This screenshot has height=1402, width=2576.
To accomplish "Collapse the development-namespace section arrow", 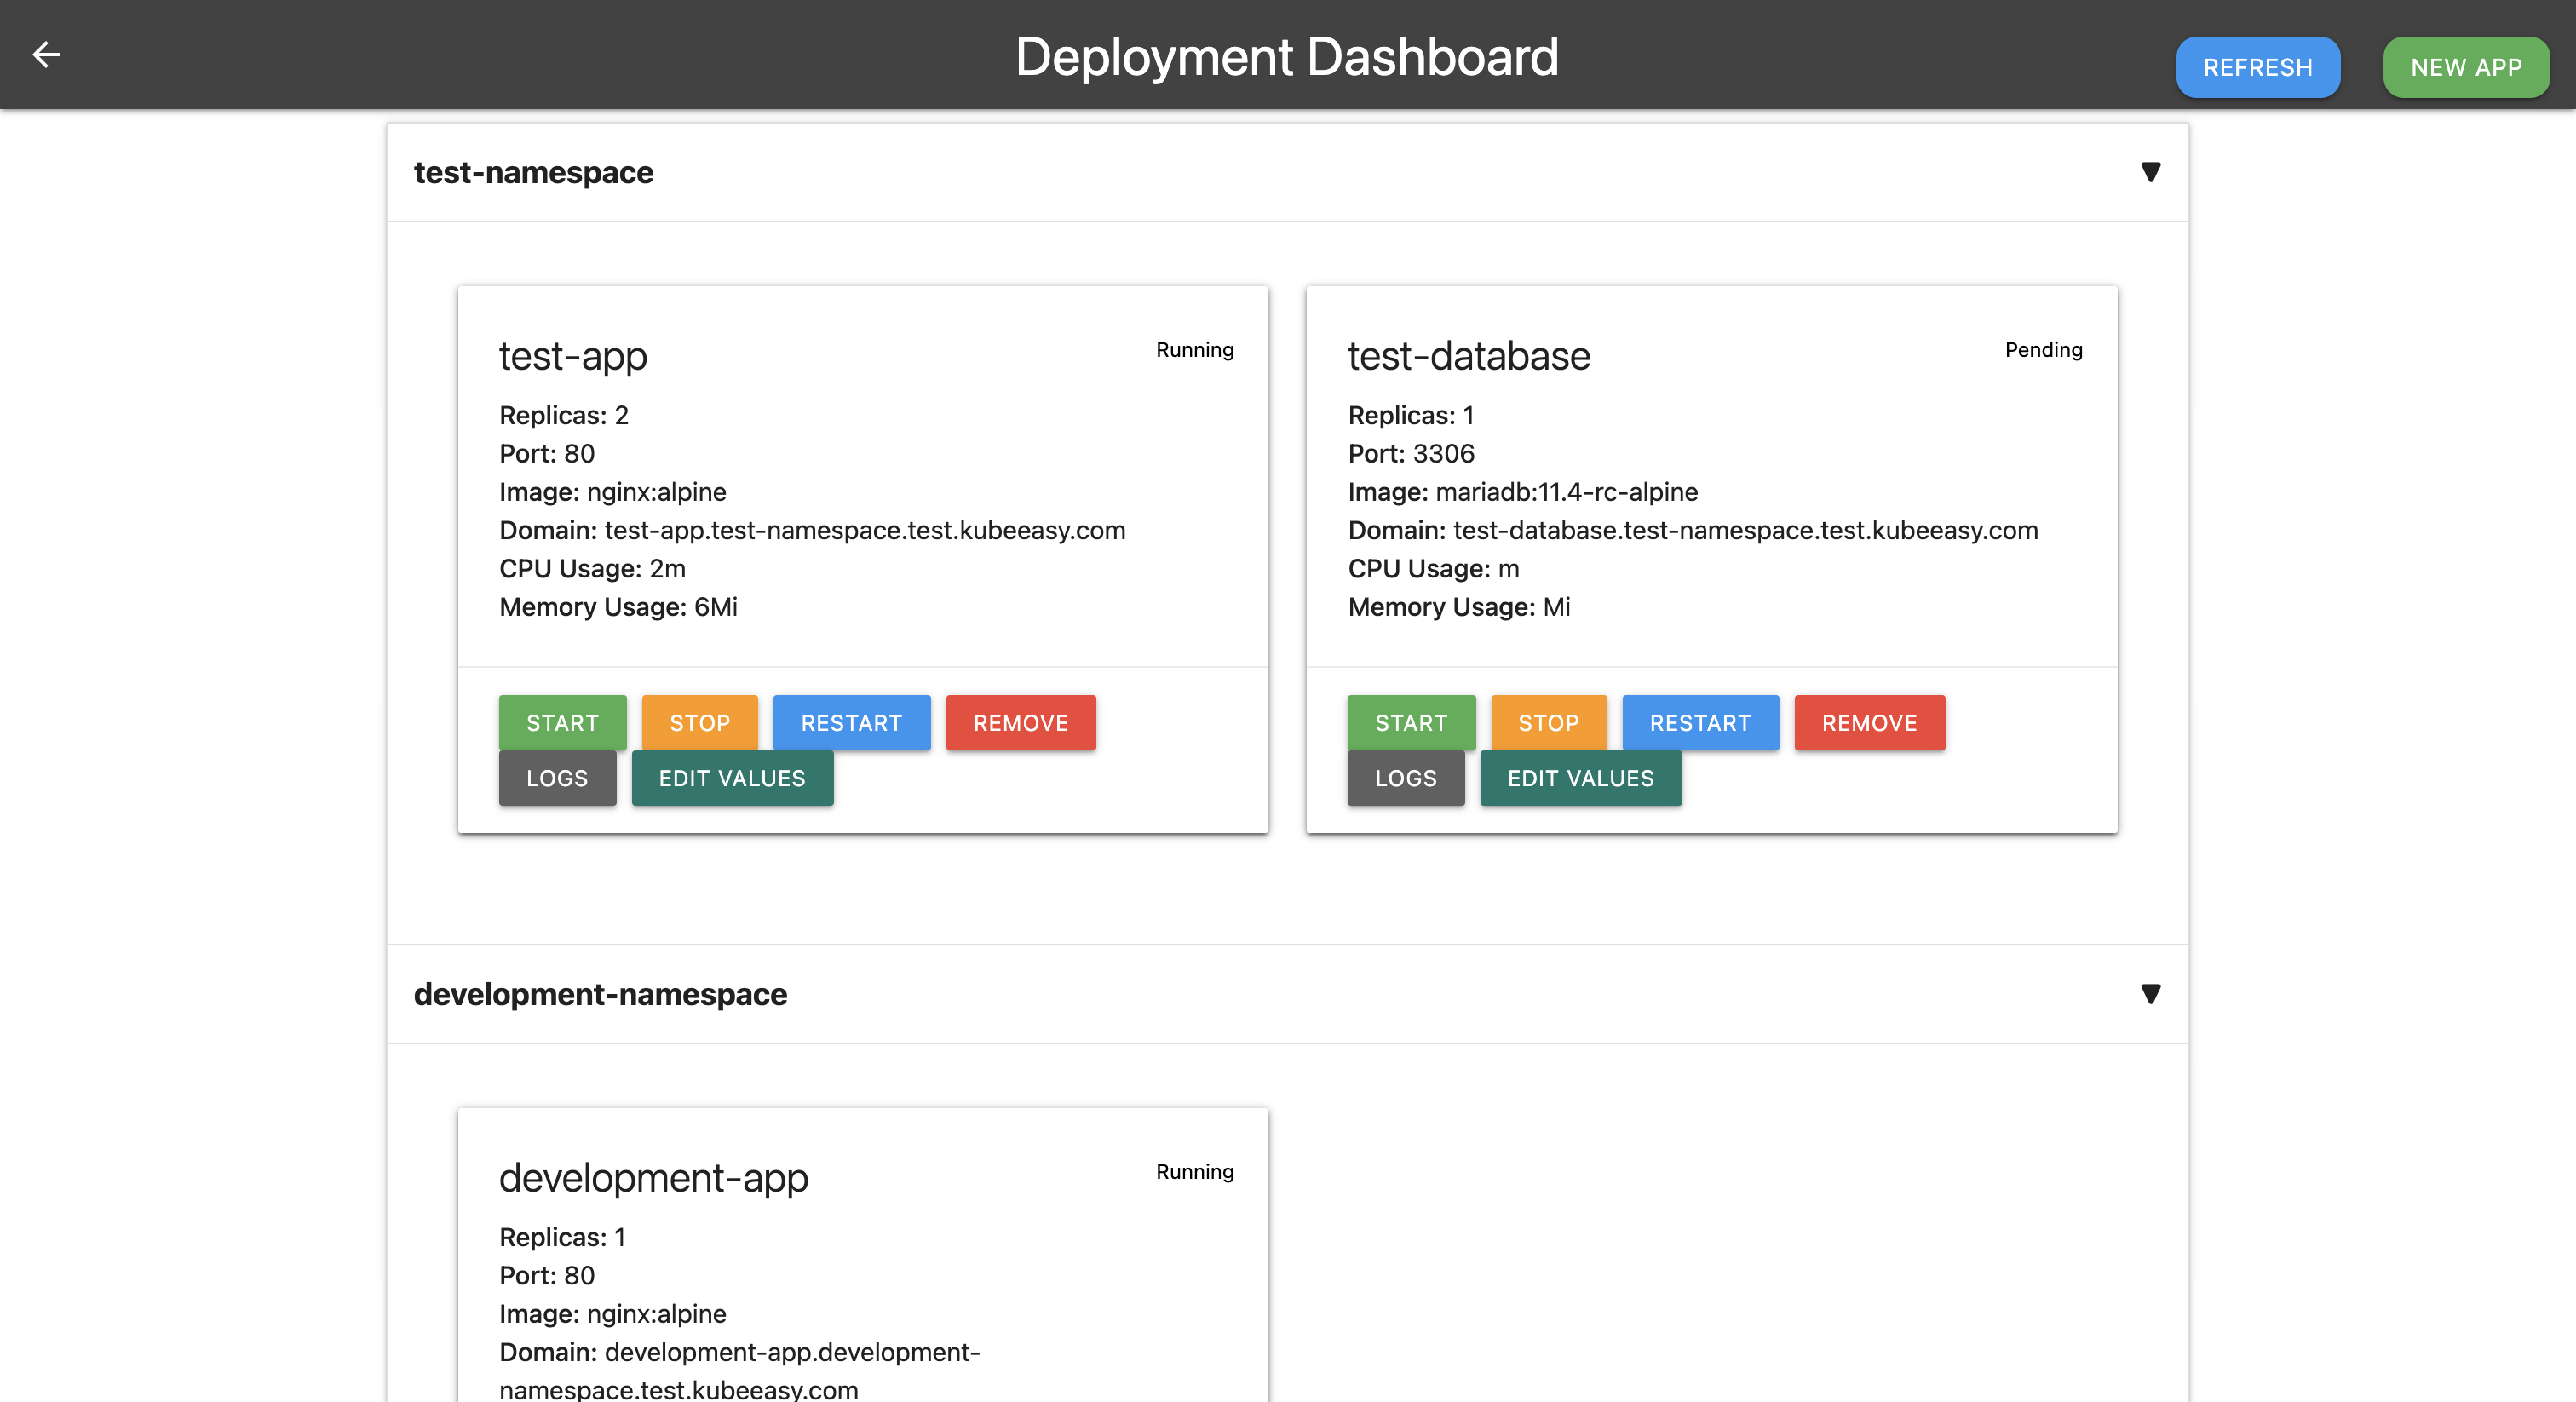I will (x=2150, y=993).
